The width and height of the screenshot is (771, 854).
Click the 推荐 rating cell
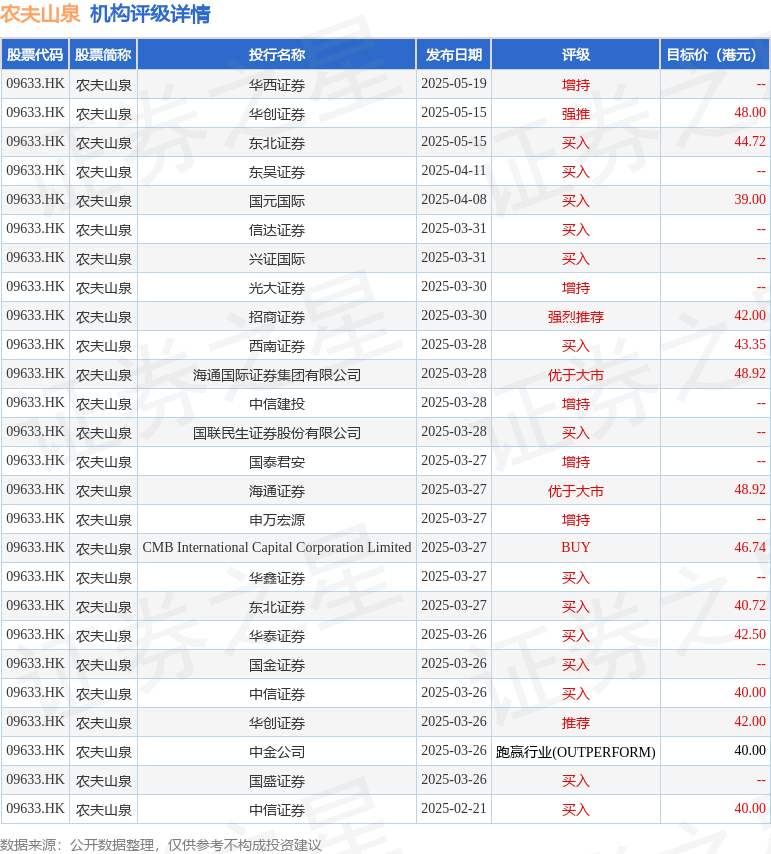point(576,723)
